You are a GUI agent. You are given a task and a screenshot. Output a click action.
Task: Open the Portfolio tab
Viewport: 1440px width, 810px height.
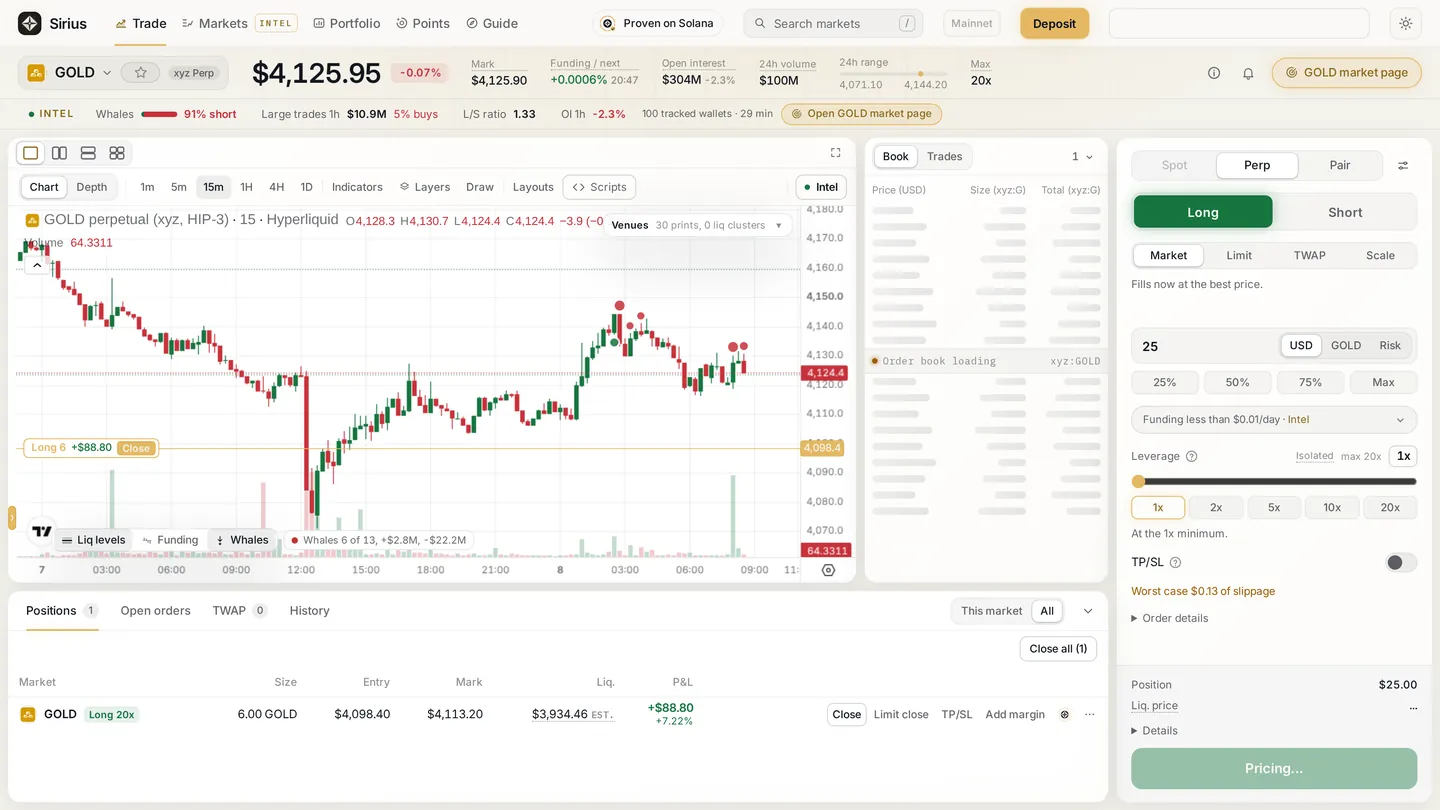click(x=346, y=23)
